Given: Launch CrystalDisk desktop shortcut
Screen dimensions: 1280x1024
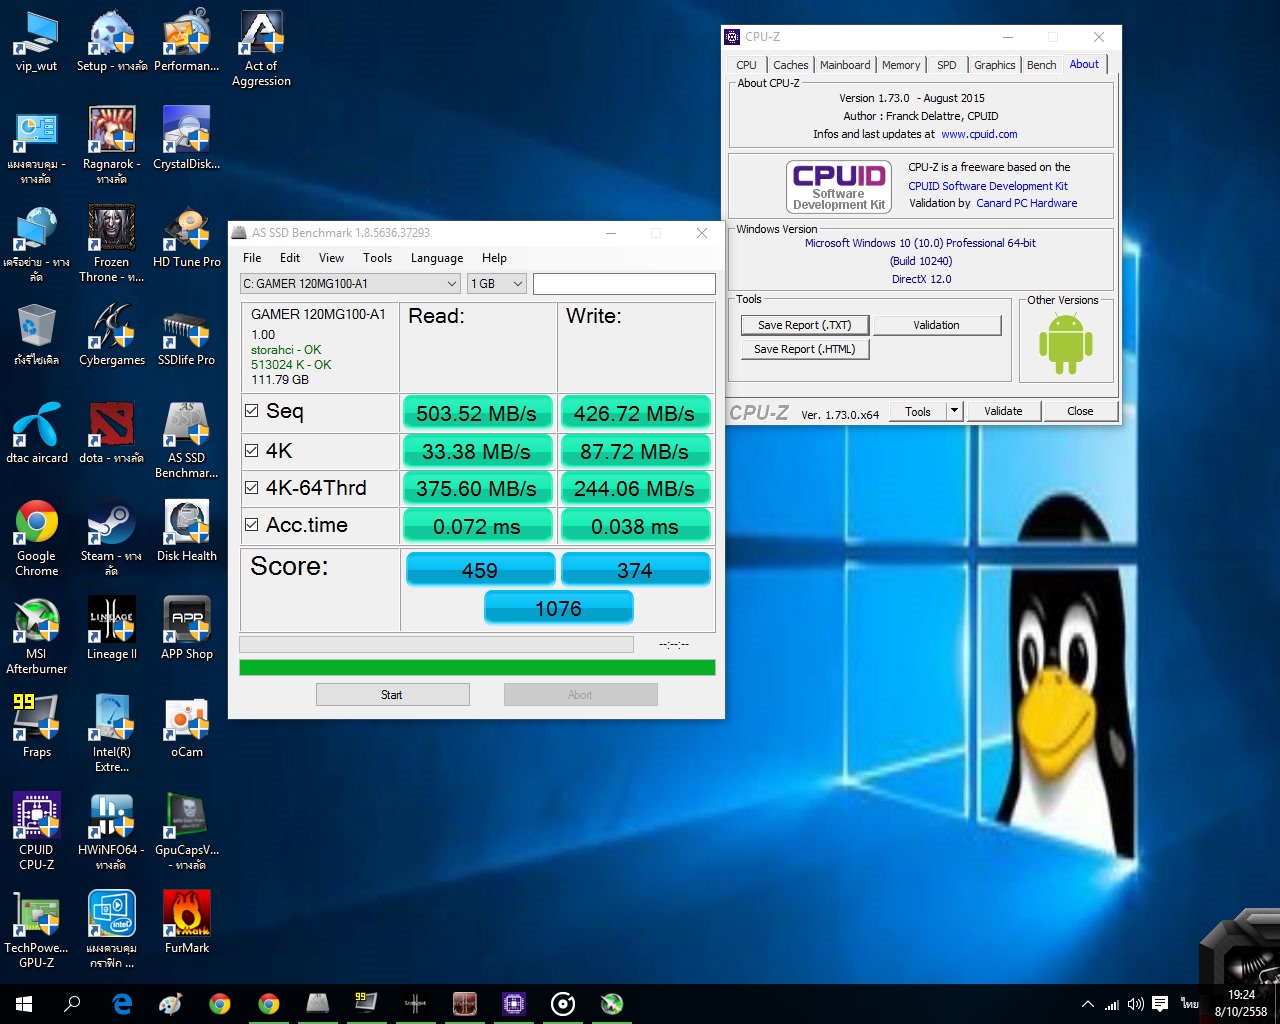Looking at the screenshot, I should pos(187,139).
